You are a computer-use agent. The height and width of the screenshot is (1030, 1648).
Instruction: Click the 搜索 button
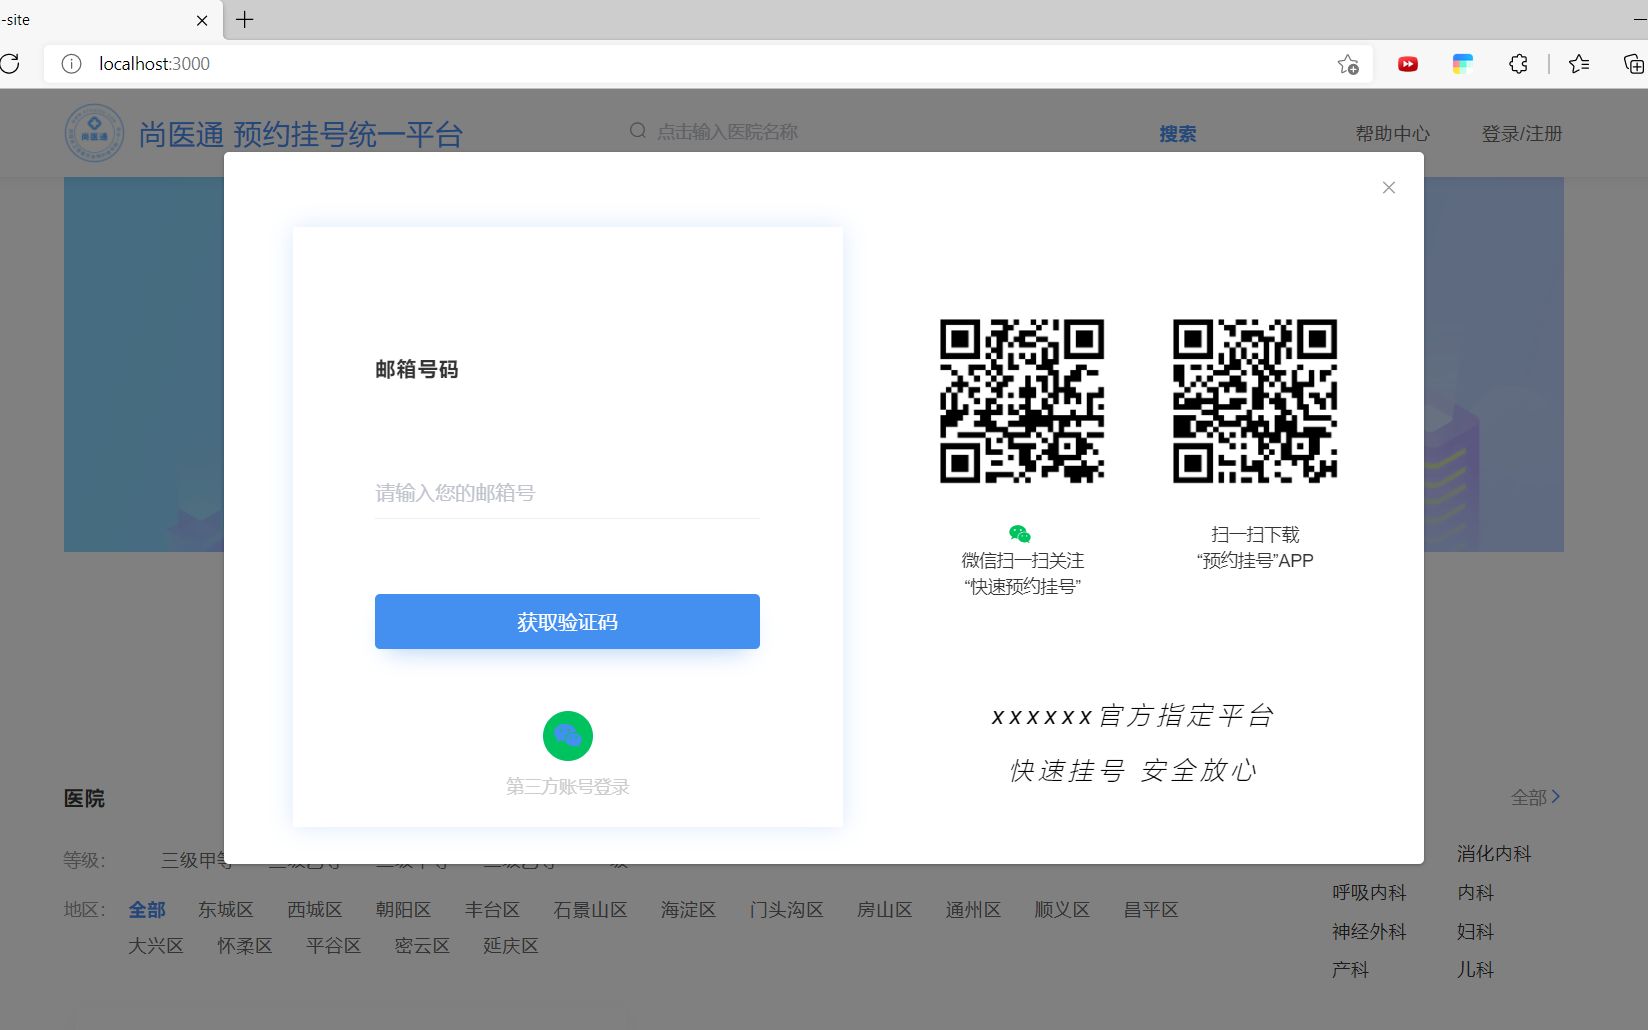point(1177,133)
